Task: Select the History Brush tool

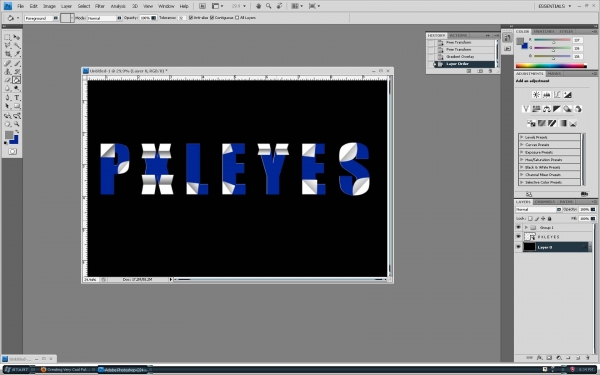Action: pyautogui.click(x=17, y=72)
